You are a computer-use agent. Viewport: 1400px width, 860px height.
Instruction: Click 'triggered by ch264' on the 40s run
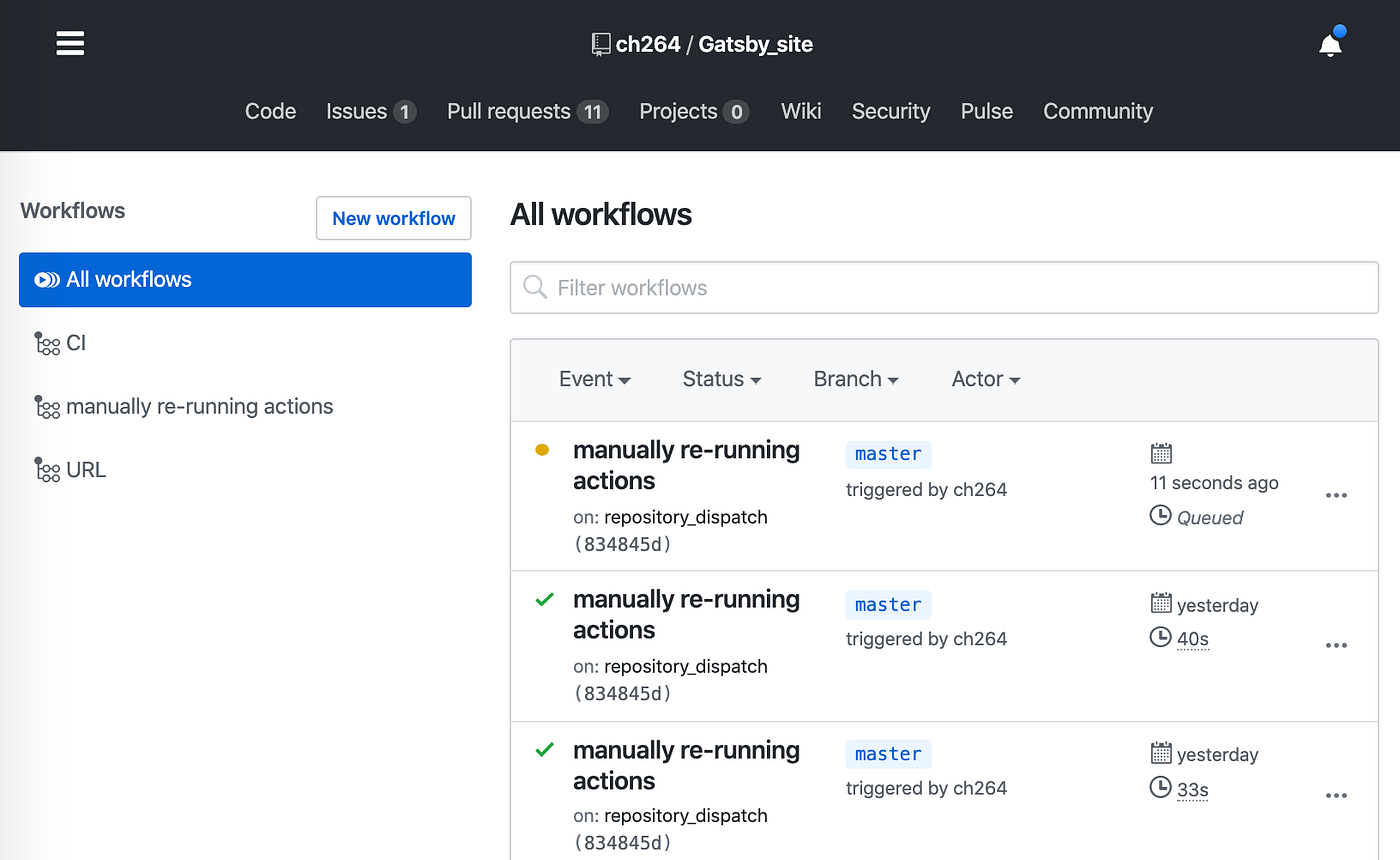click(x=926, y=639)
